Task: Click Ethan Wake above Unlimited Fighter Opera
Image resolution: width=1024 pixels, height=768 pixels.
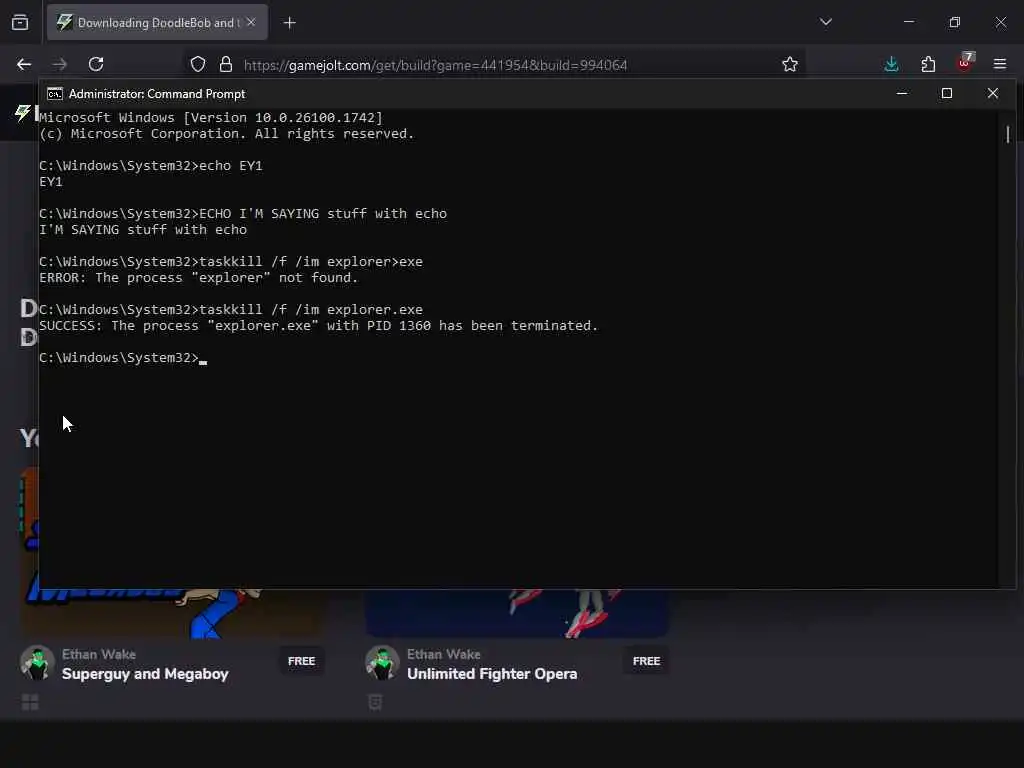Action: click(x=443, y=654)
